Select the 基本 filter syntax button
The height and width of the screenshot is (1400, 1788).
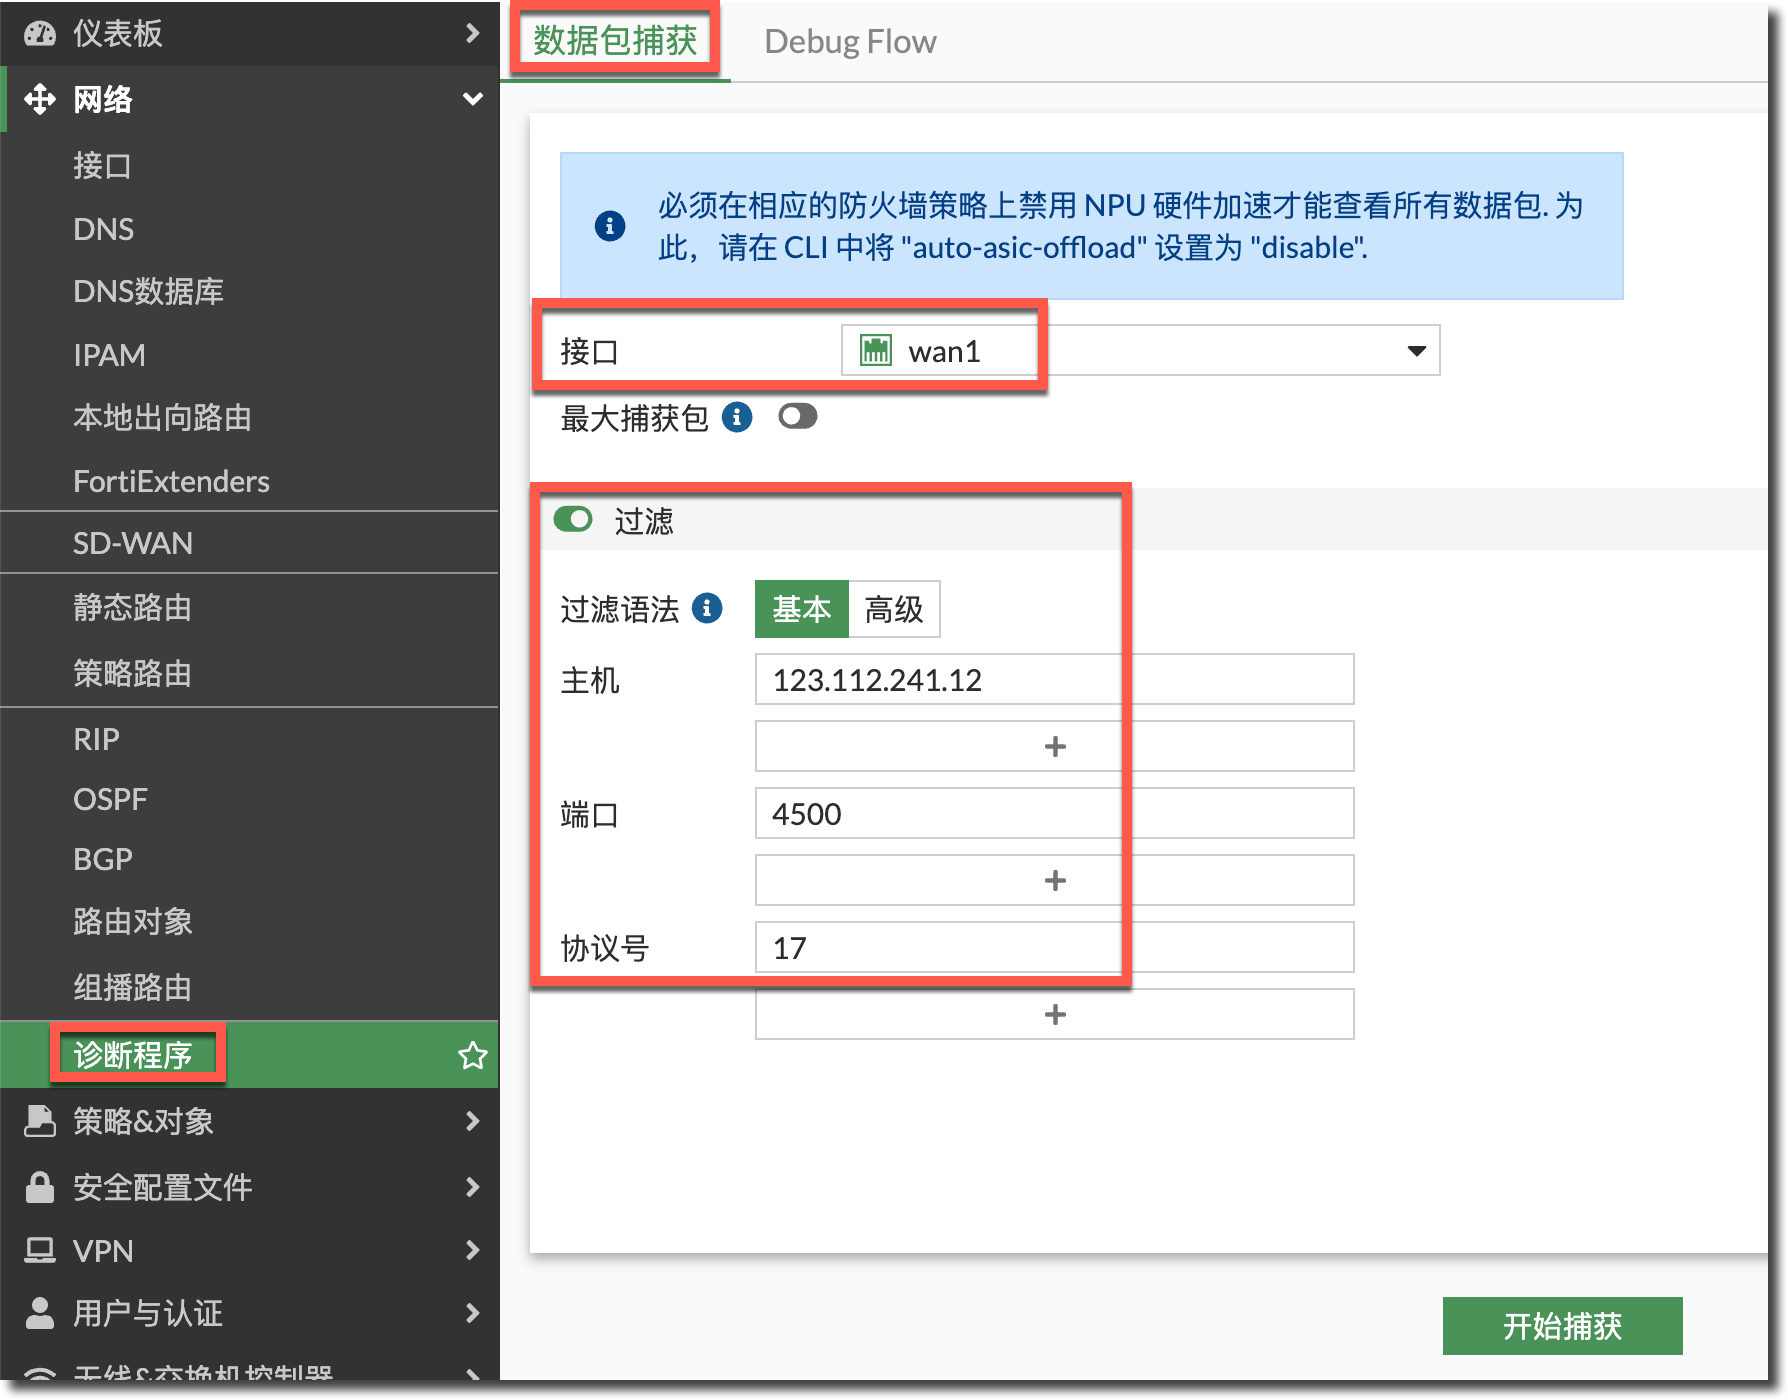click(x=801, y=609)
